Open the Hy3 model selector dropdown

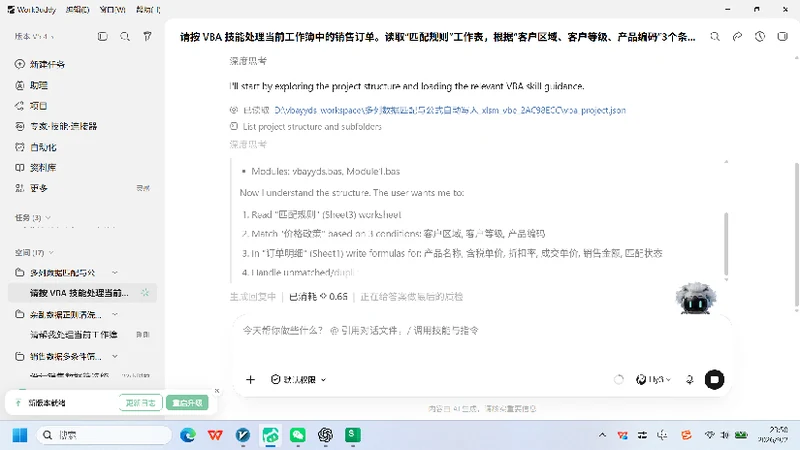point(654,380)
